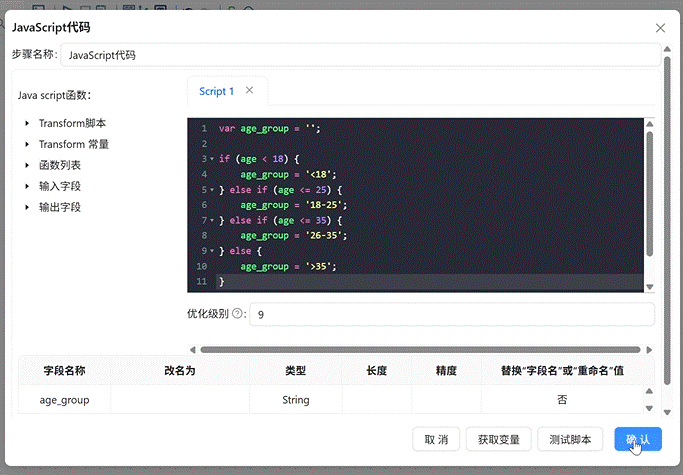Switch to the Script 1 tab
Image resolution: width=683 pixels, height=475 pixels.
point(216,91)
